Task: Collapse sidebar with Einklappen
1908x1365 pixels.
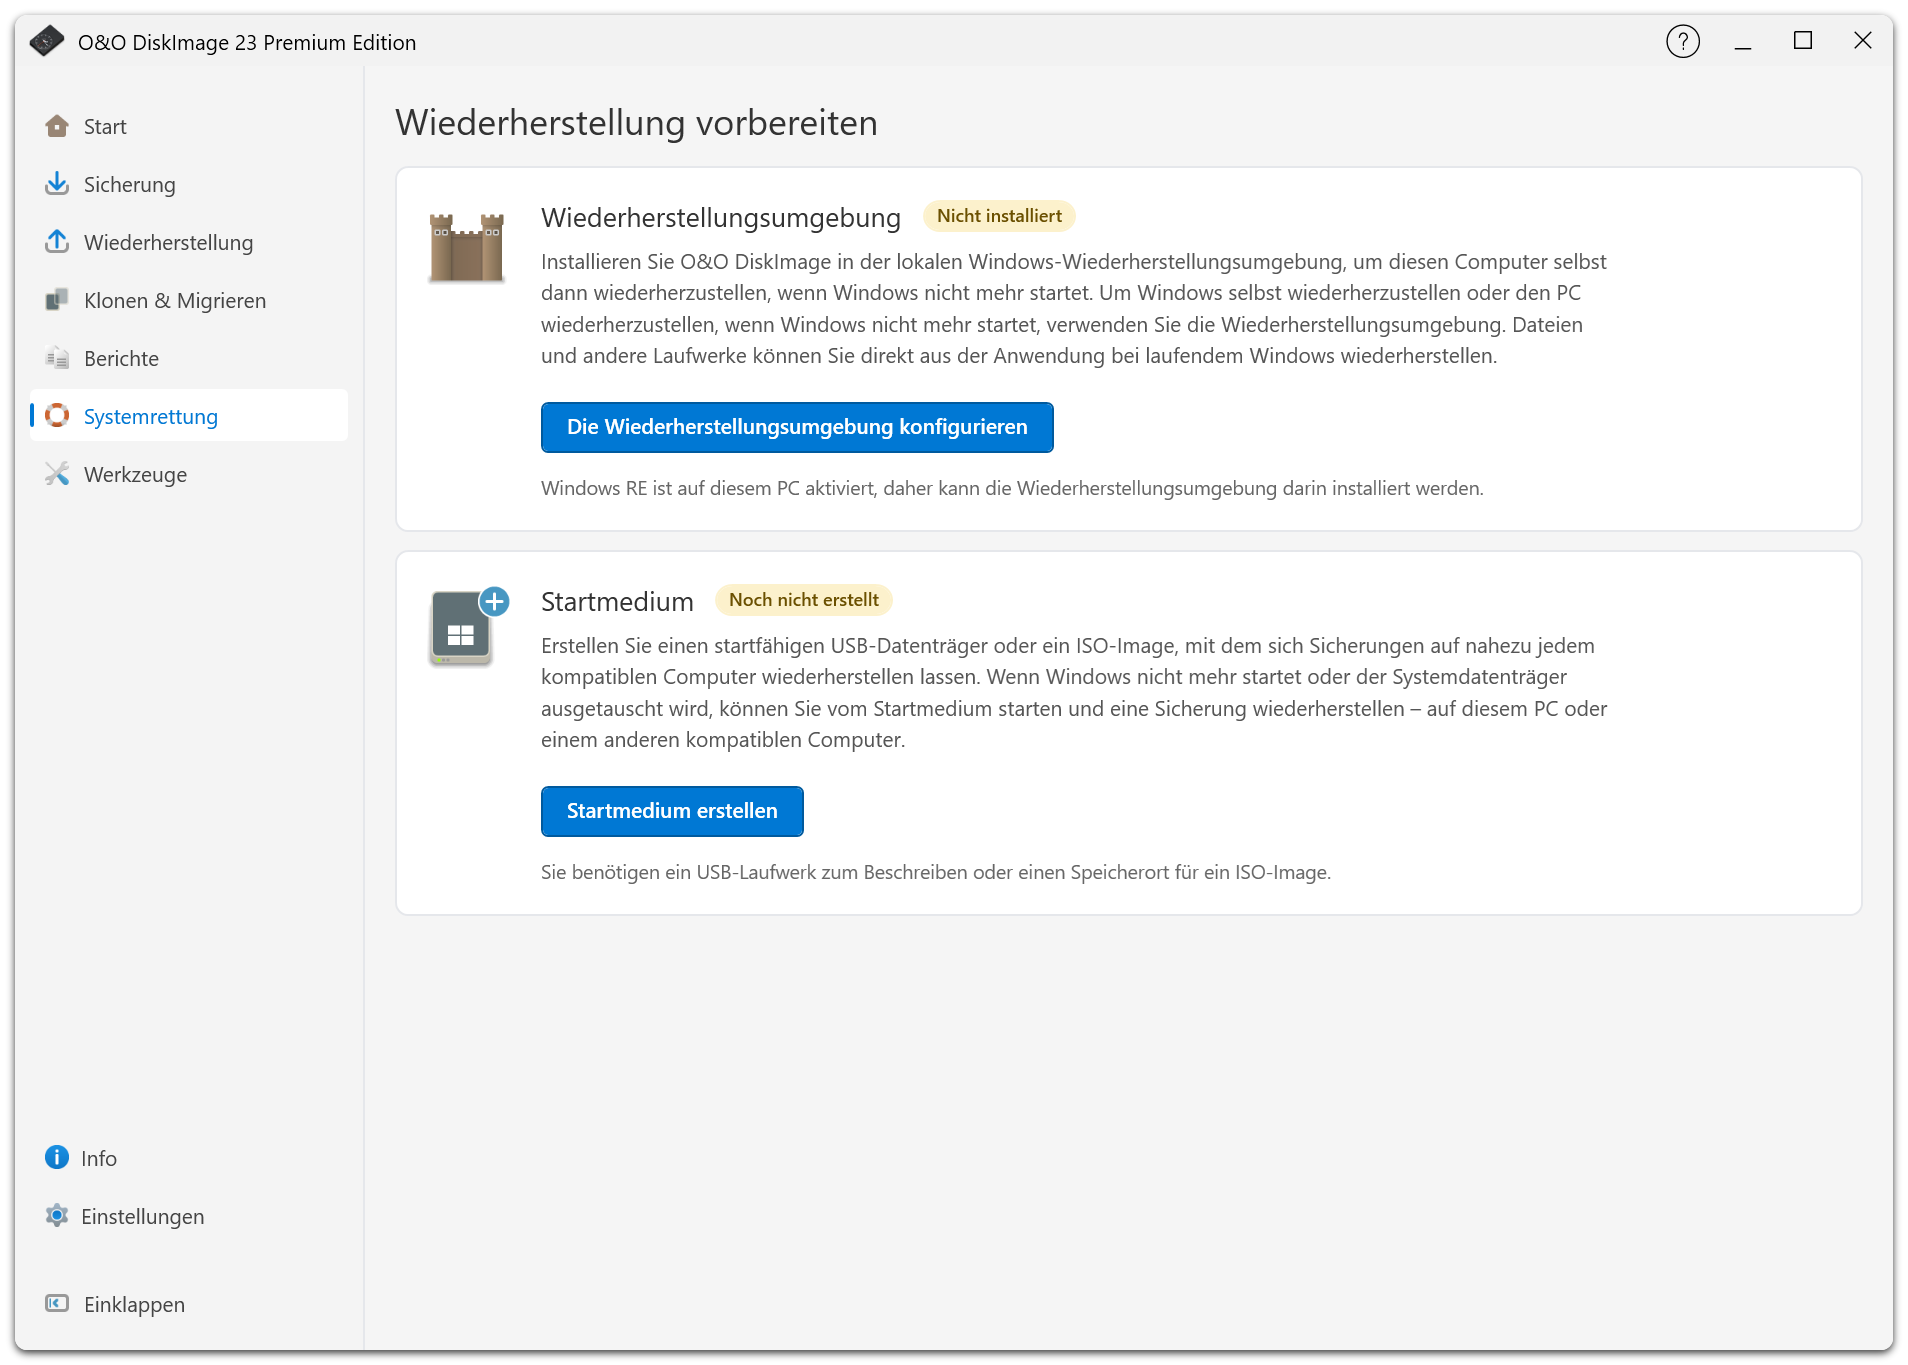Action: click(x=189, y=1304)
